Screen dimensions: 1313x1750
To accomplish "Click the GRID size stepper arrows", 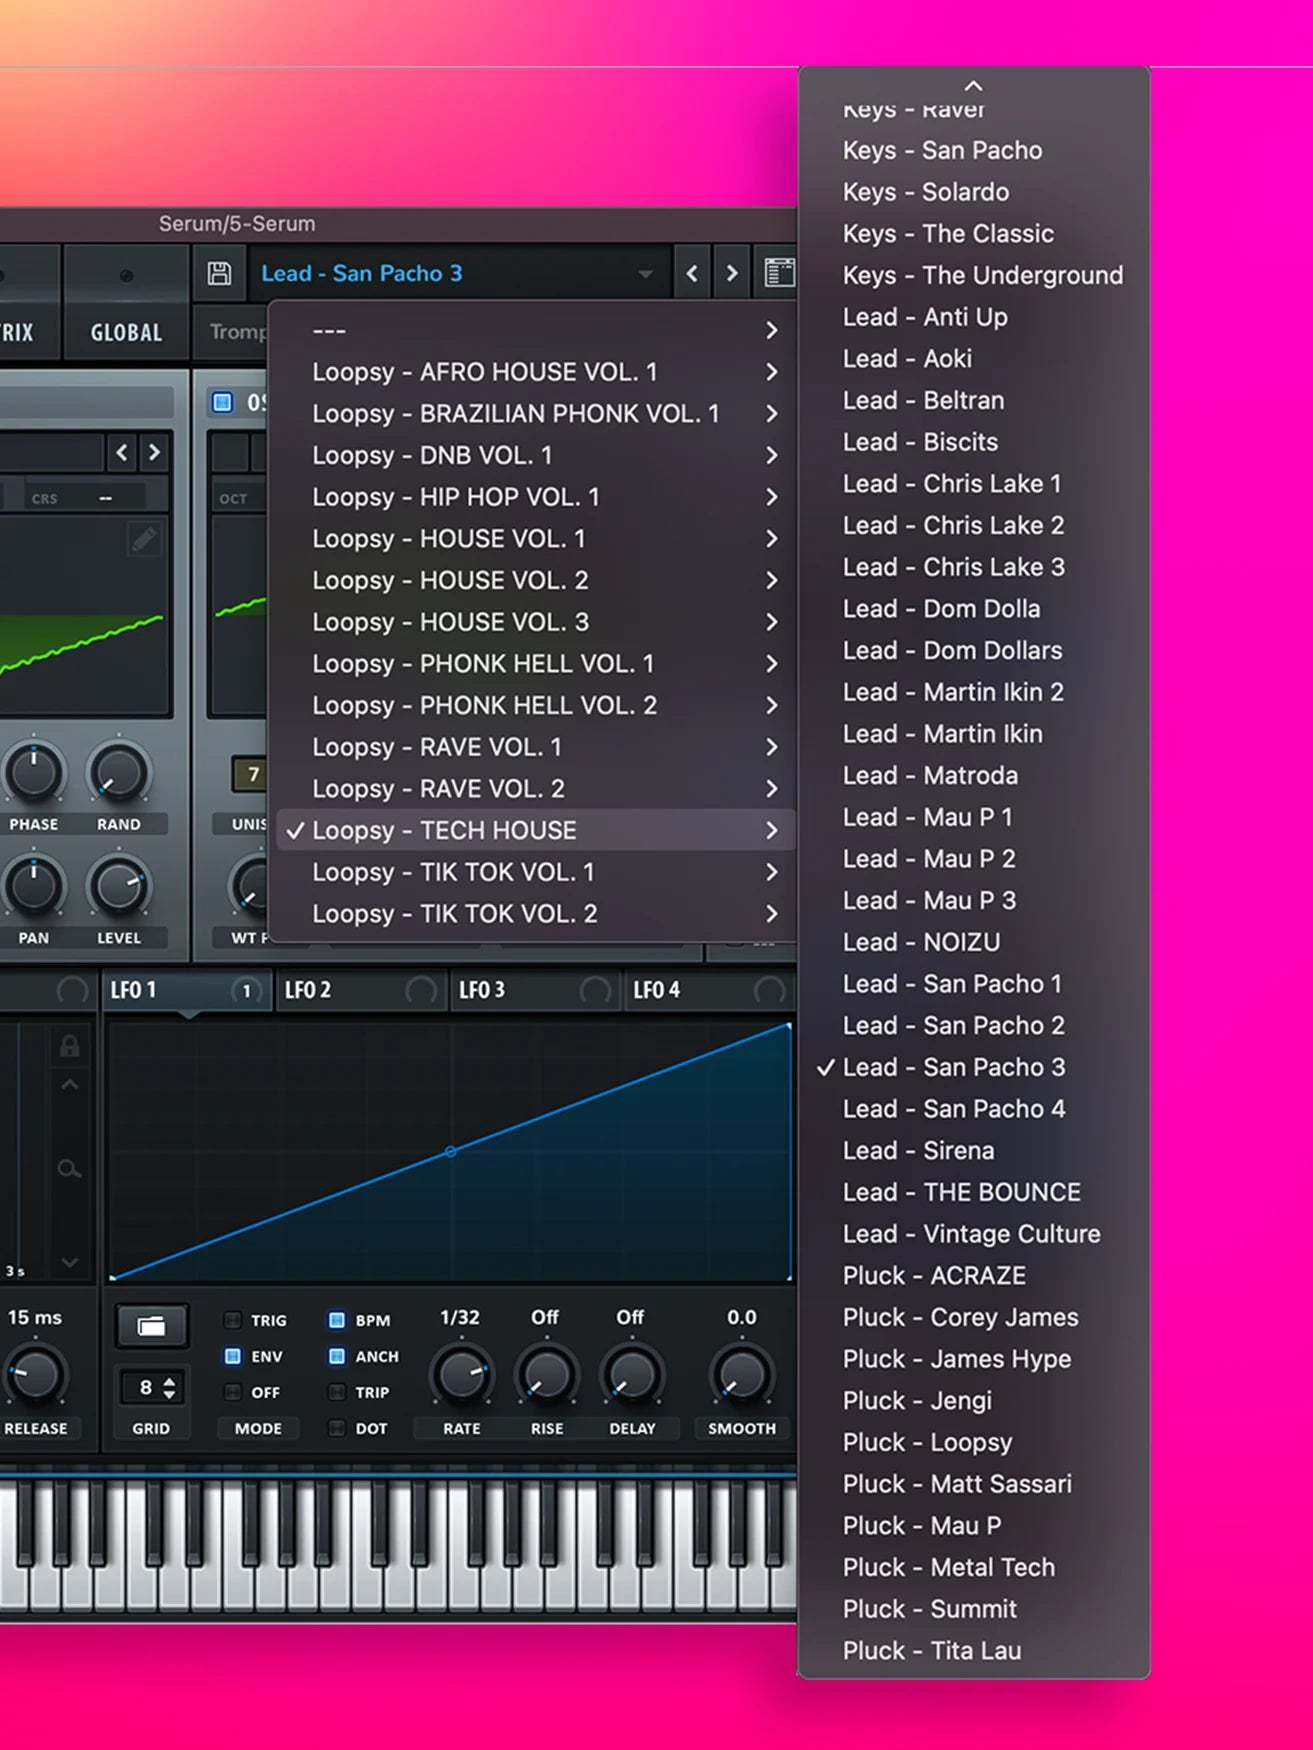I will [x=169, y=1387].
